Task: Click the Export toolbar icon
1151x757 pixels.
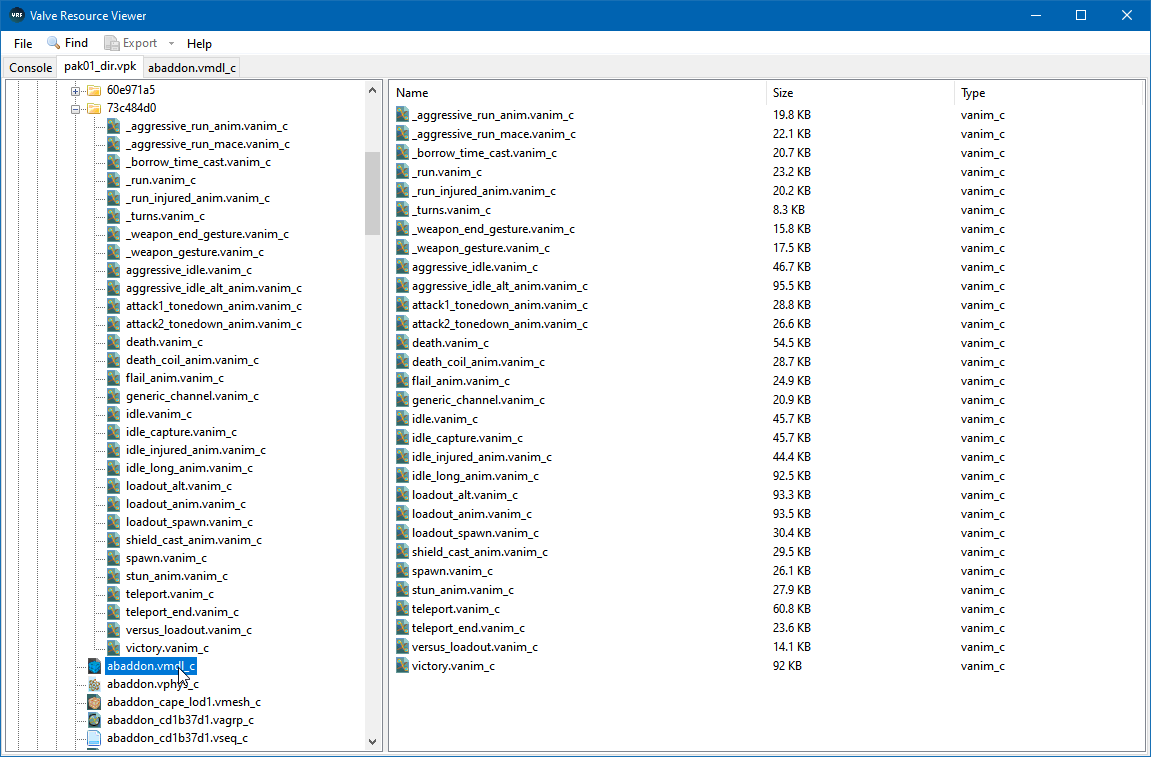Action: (112, 43)
